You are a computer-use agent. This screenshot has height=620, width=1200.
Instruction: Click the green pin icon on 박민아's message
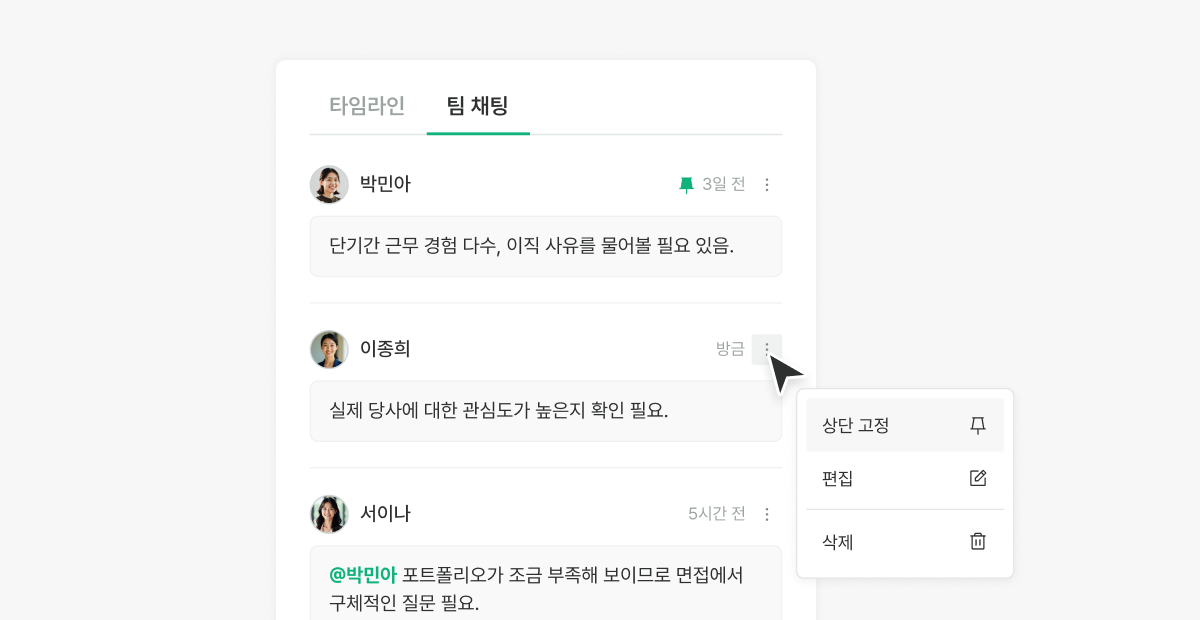[x=686, y=185]
